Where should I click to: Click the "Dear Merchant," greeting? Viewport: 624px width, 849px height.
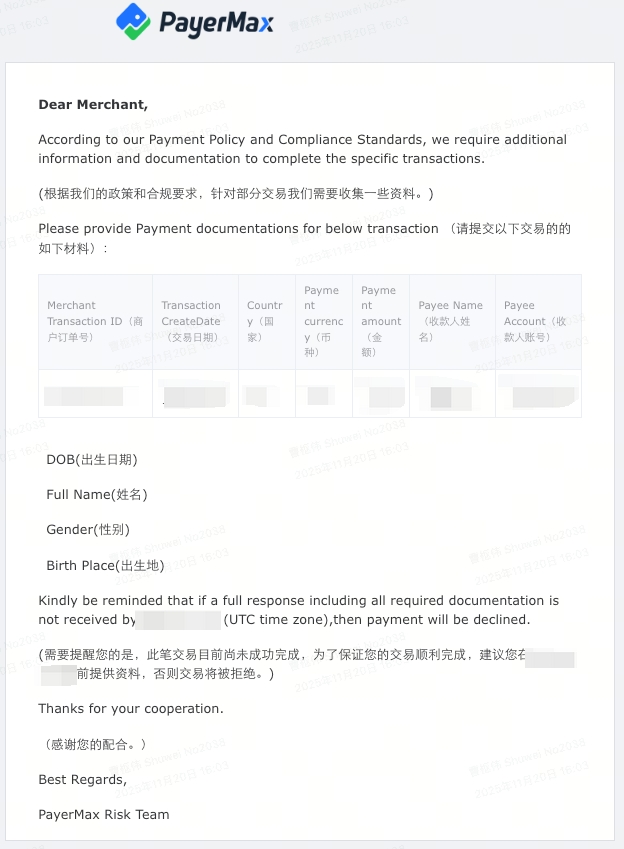coord(93,104)
